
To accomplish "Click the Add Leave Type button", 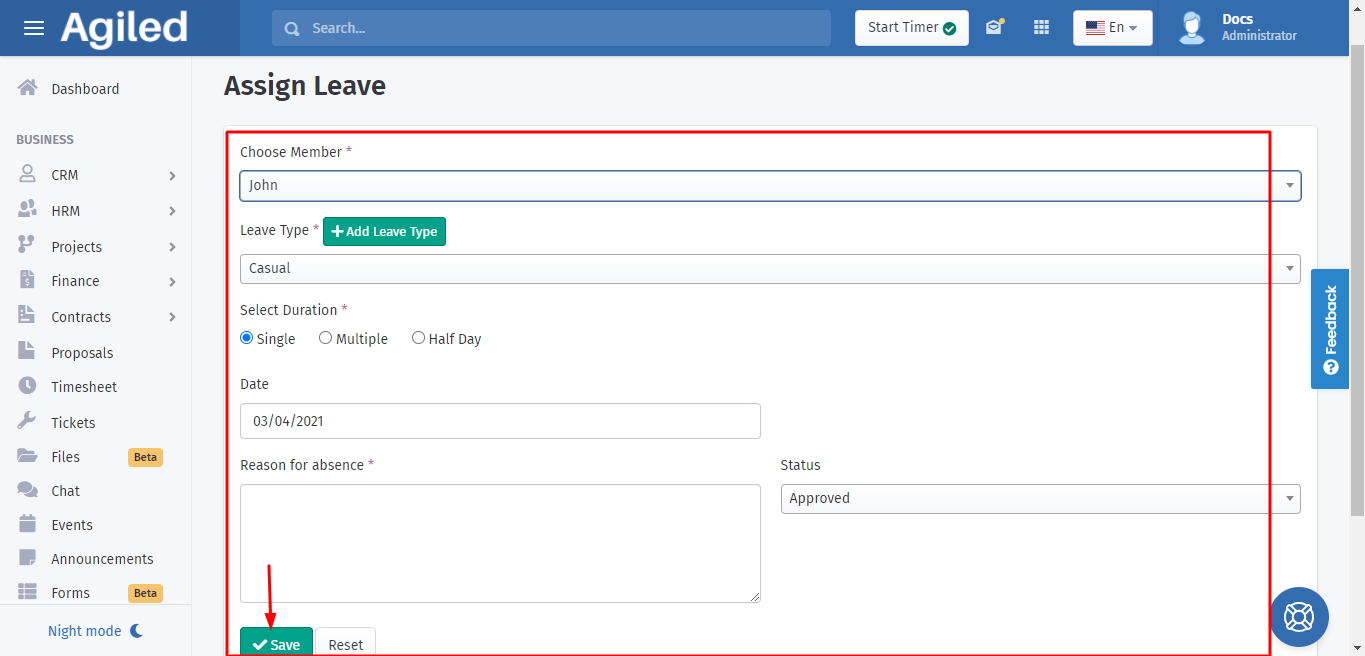I will 384,231.
